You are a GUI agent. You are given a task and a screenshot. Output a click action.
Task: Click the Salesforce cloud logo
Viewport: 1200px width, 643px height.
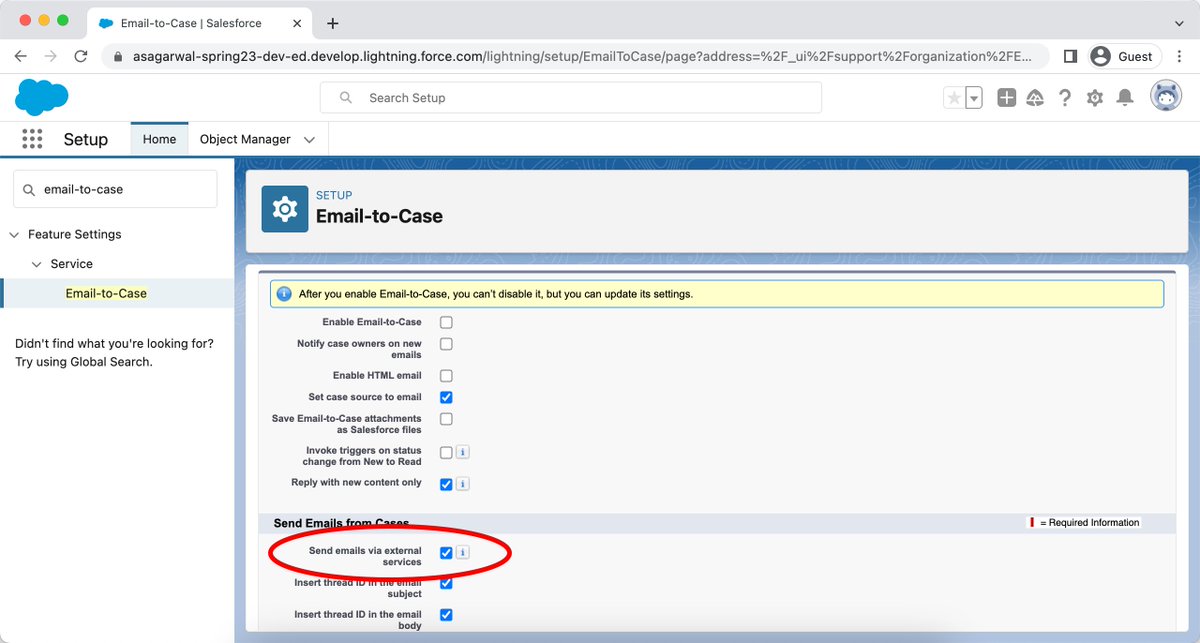[x=42, y=97]
